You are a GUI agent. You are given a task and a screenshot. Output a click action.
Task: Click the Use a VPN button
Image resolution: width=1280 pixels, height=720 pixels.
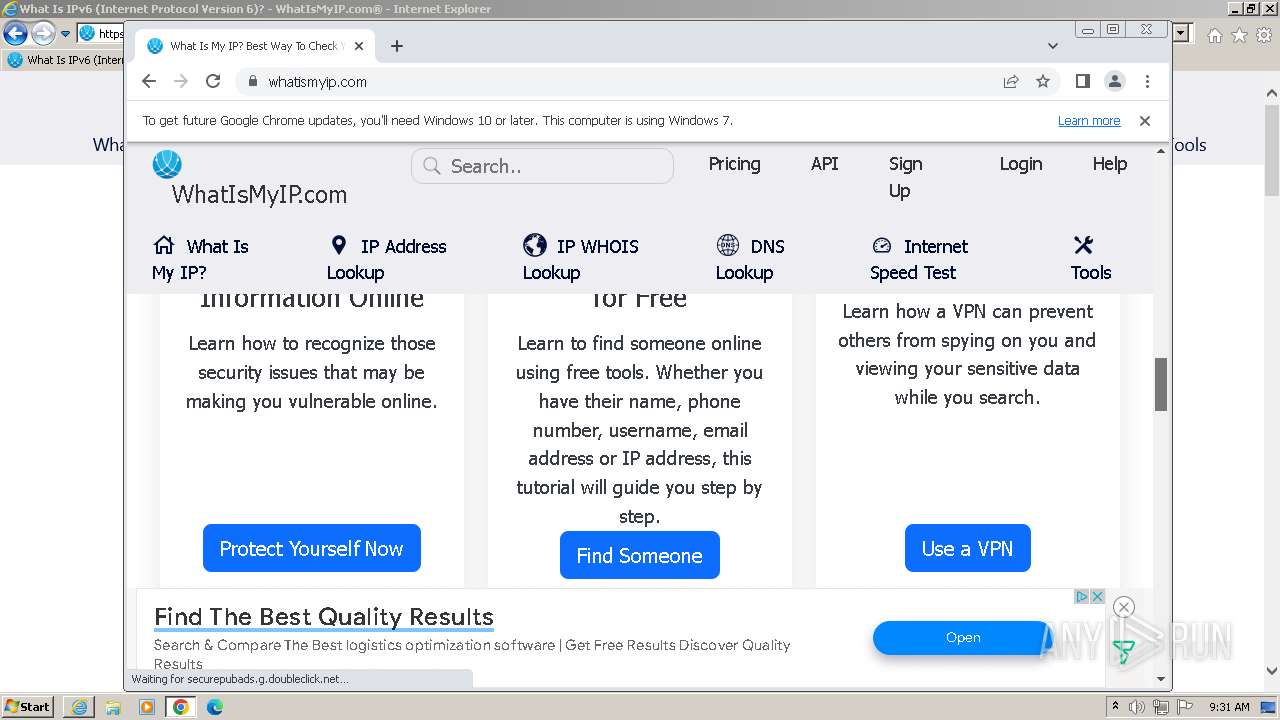coord(968,548)
